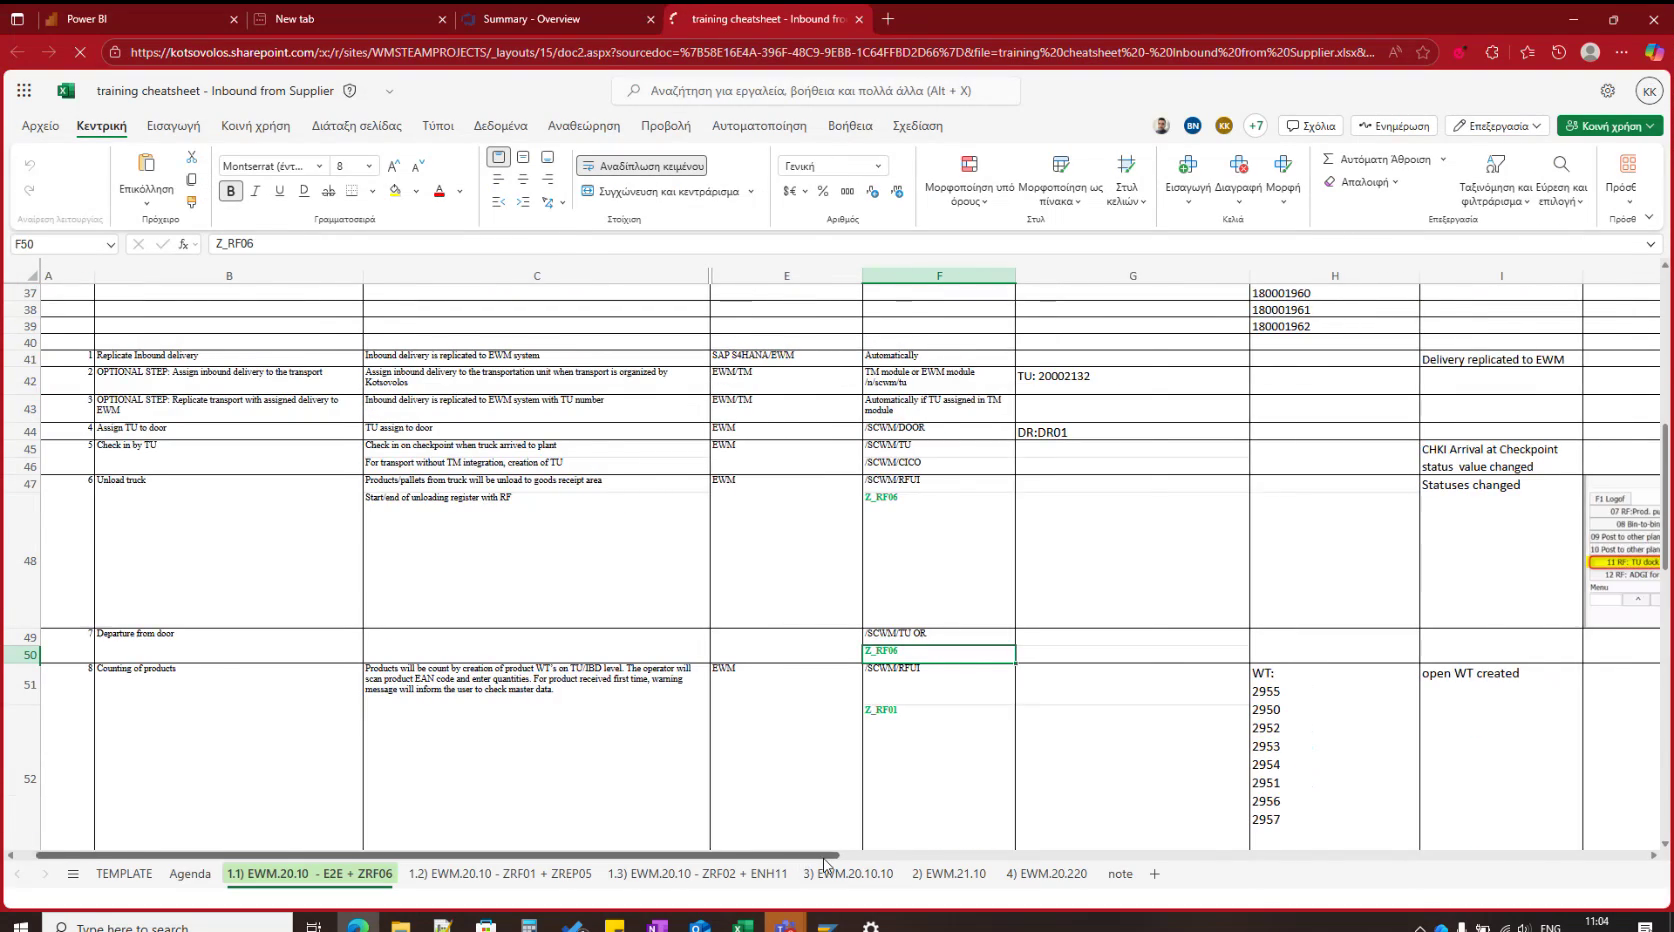Toggle bold formatting
This screenshot has width=1674, height=932.
pyautogui.click(x=230, y=190)
